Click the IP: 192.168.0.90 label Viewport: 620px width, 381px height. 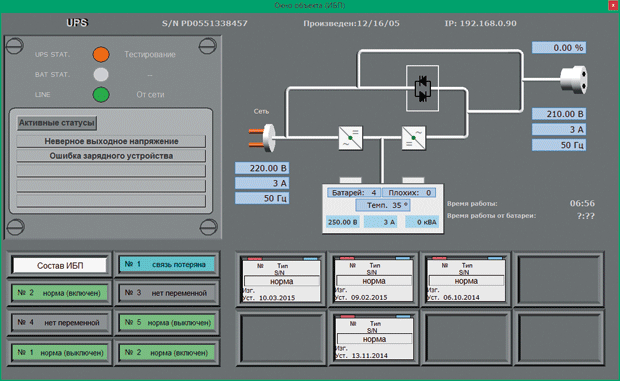[480, 23]
